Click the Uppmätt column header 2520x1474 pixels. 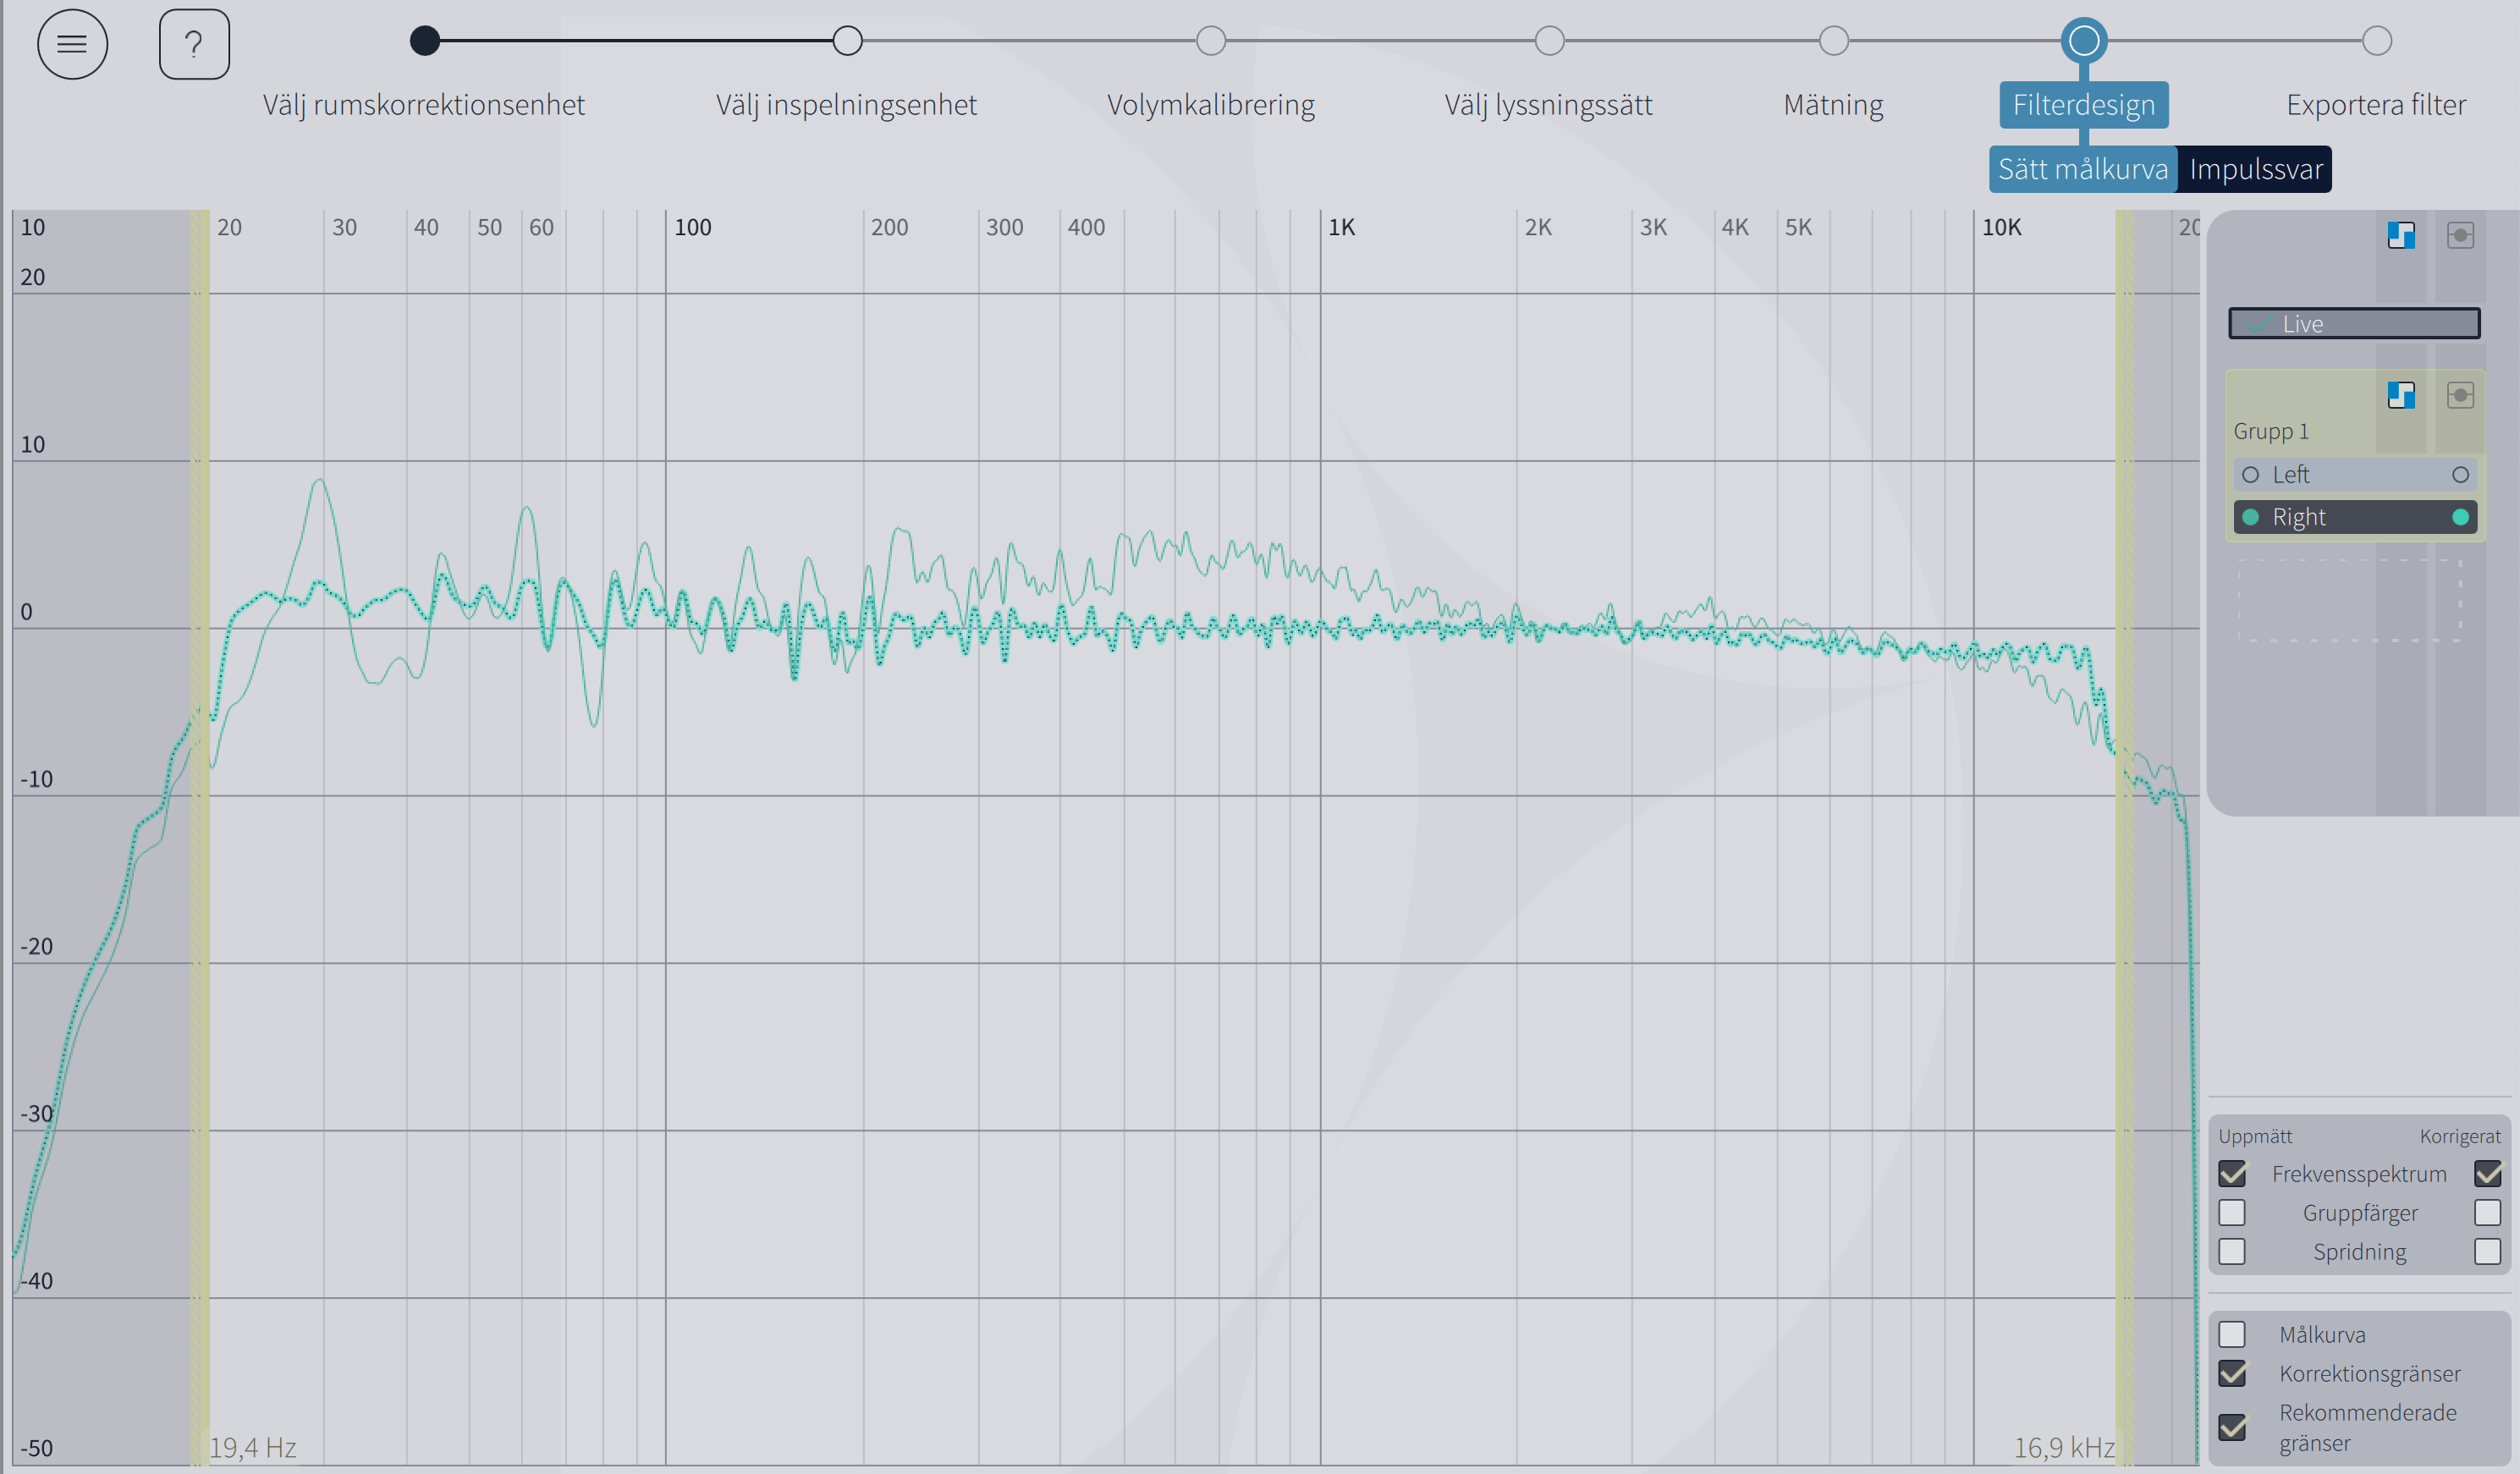[x=2255, y=1136]
